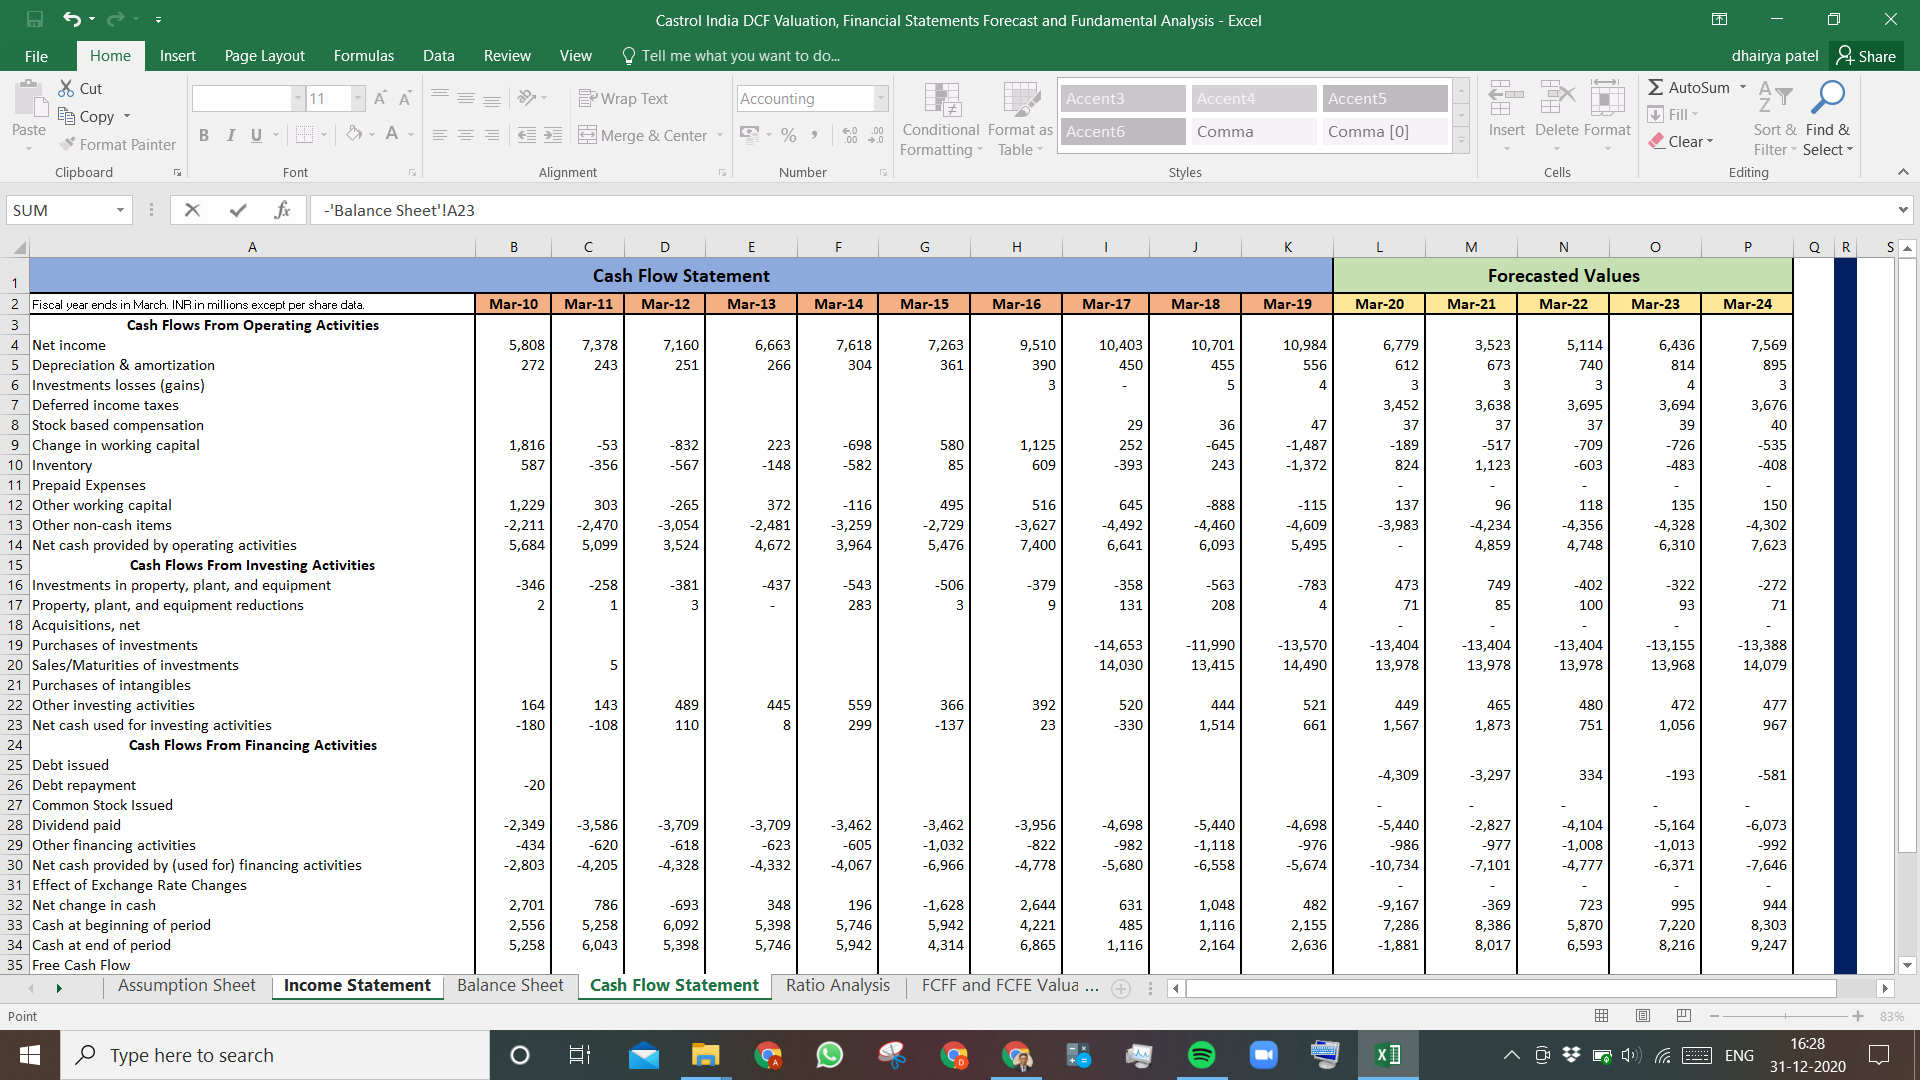Toggle Wrap Text
1920x1080 pixels.
click(x=623, y=98)
